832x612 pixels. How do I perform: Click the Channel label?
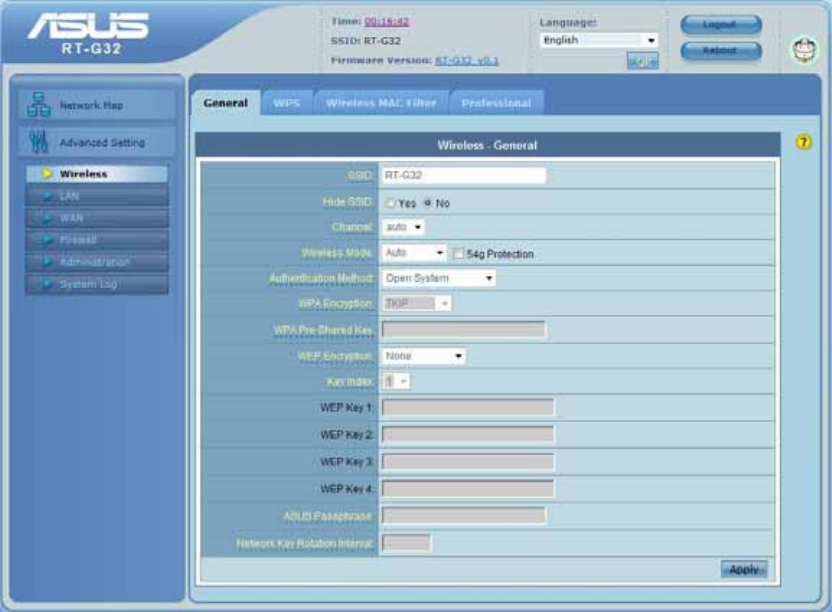coord(352,227)
